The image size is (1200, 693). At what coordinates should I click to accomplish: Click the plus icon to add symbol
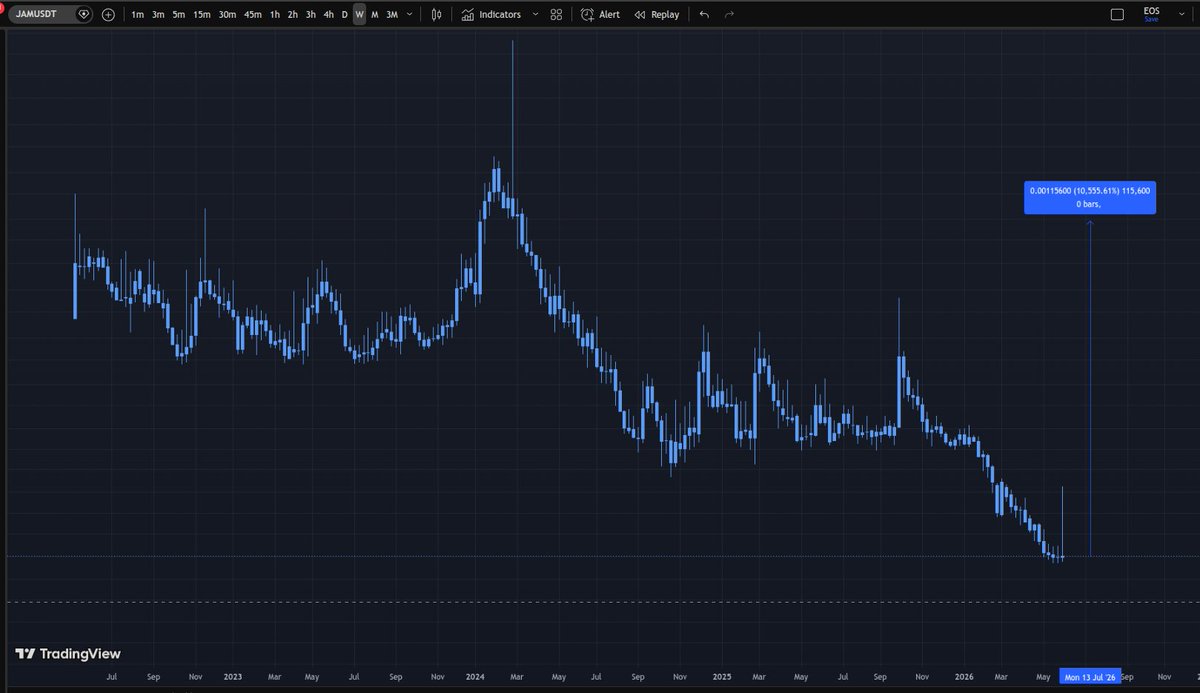[x=108, y=15]
